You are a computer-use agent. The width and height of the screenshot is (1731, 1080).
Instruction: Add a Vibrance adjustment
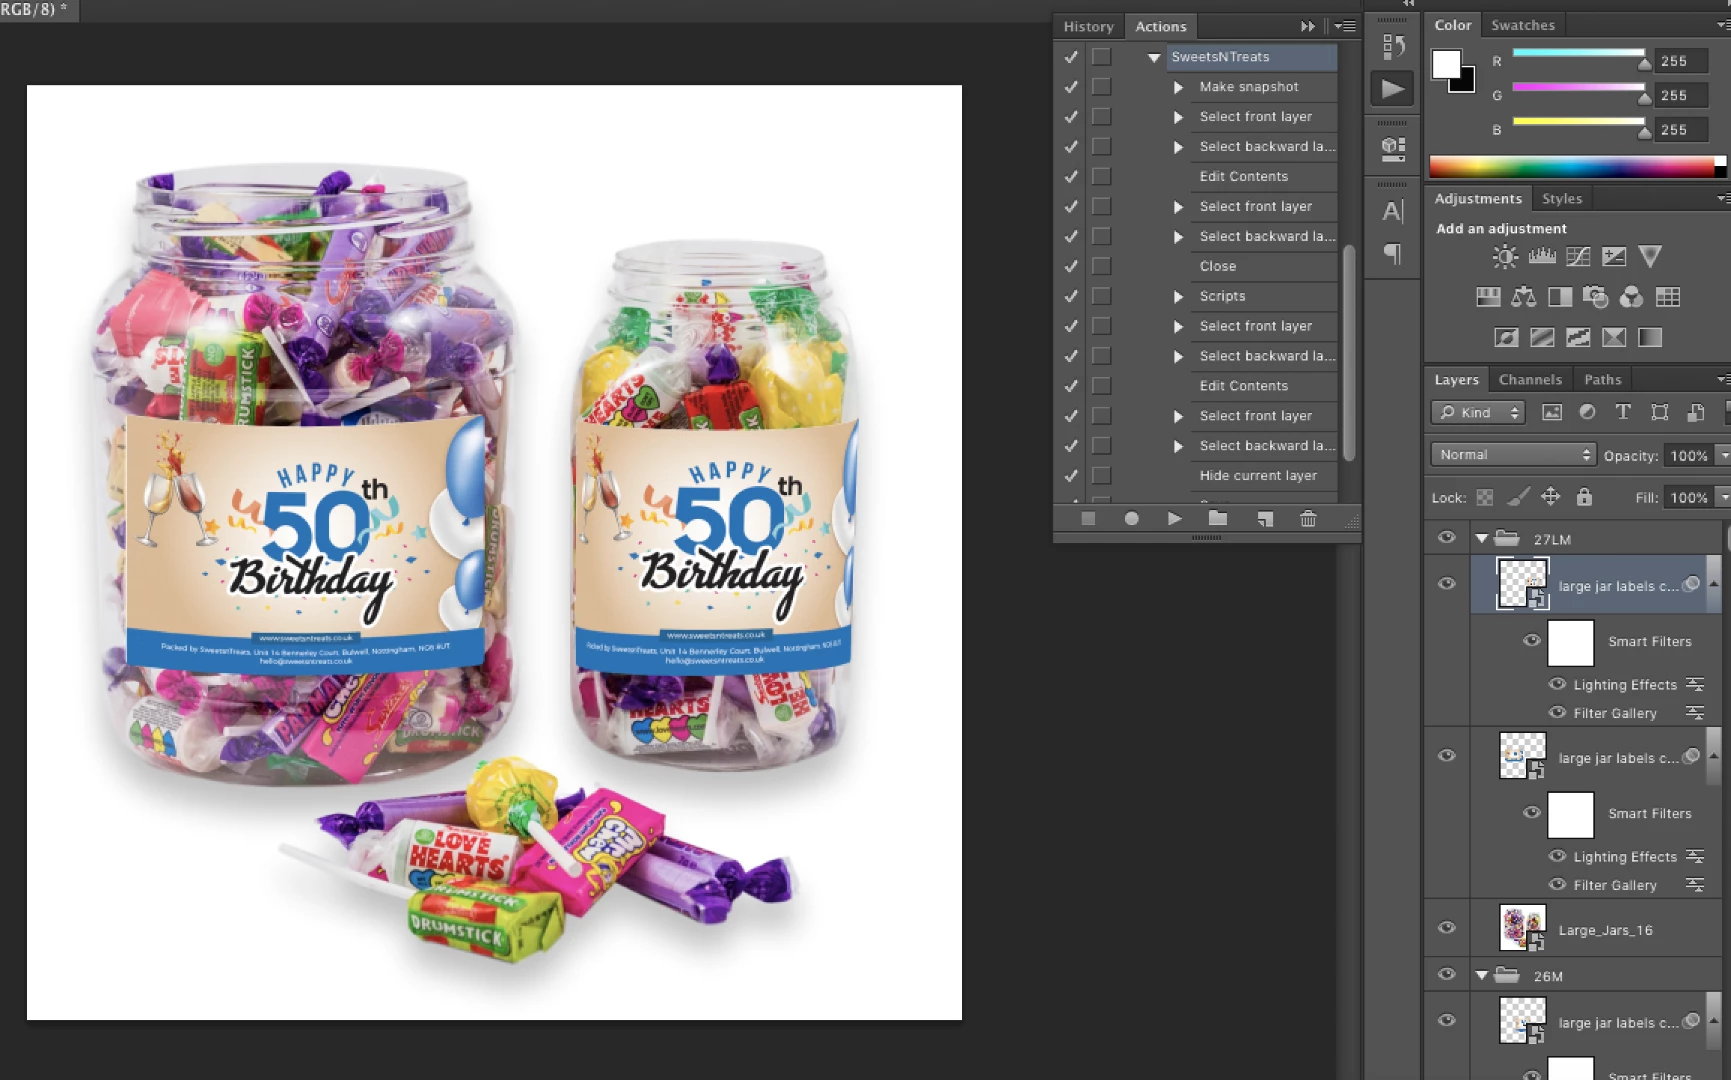(x=1650, y=257)
